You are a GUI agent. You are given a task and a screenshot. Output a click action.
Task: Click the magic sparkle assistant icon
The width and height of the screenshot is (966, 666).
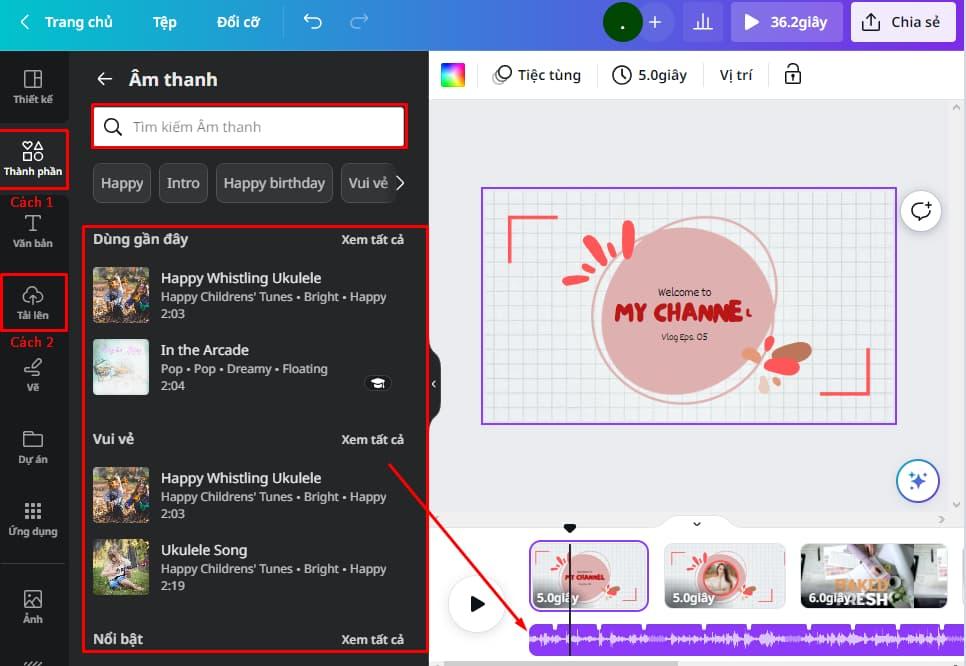click(917, 481)
